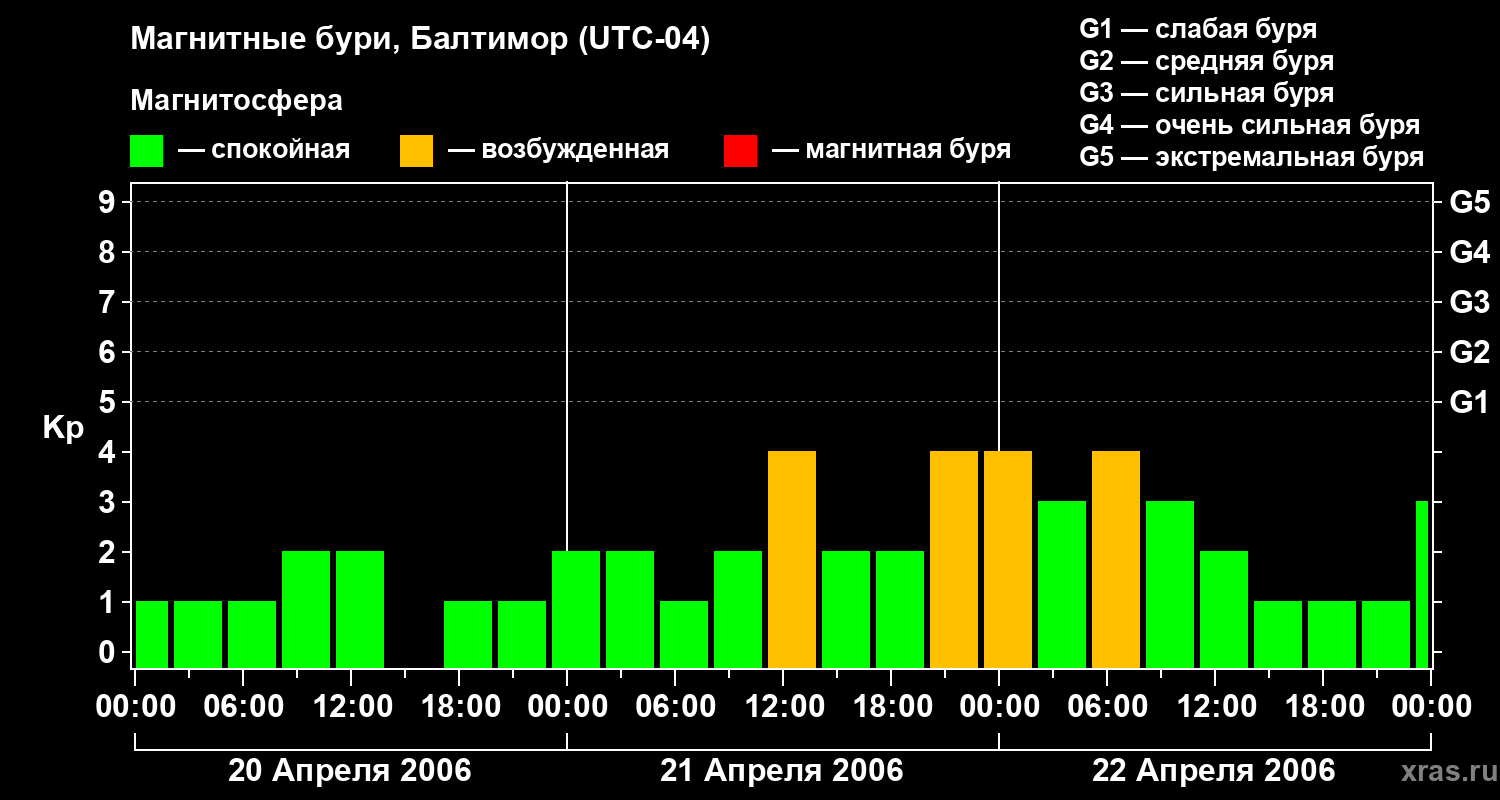1500x800 pixels.
Task: Select the orange bar at 06:00 on 22 April
Action: click(1116, 560)
